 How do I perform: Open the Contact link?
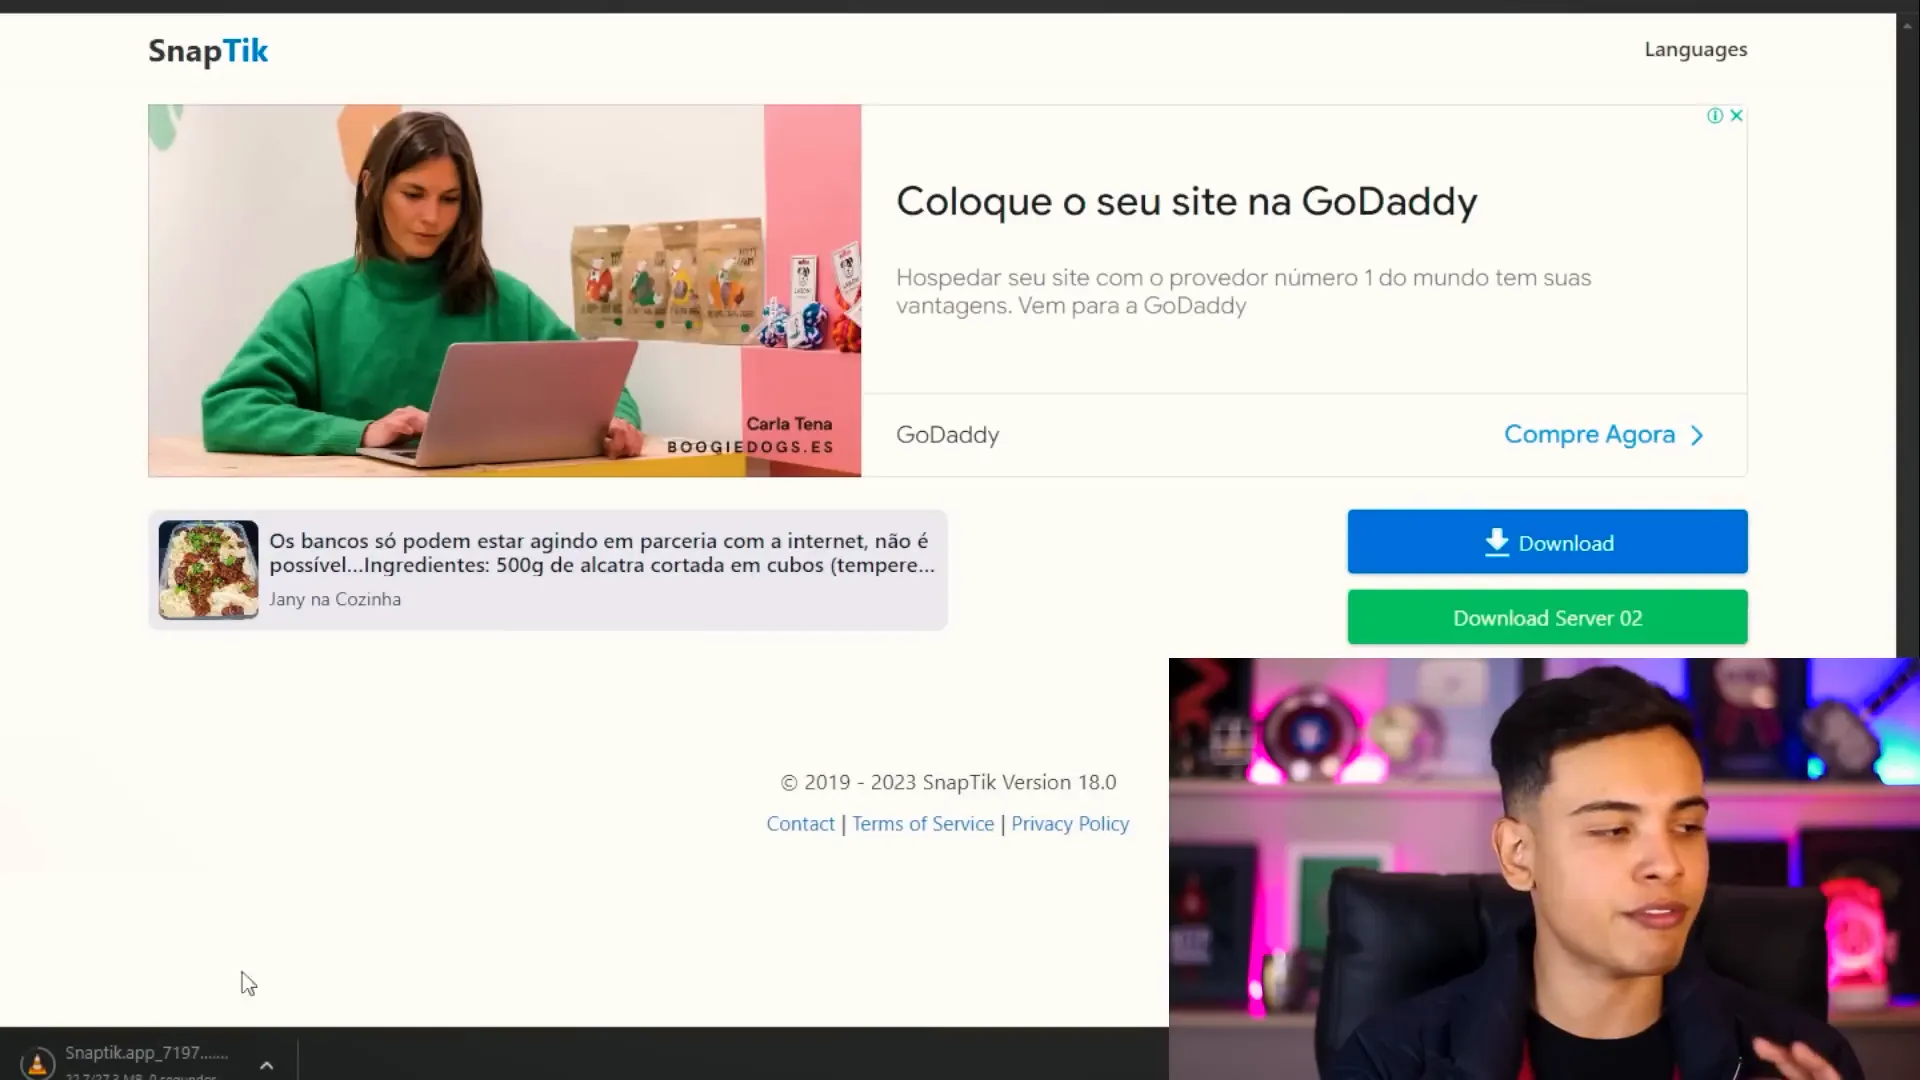(800, 824)
